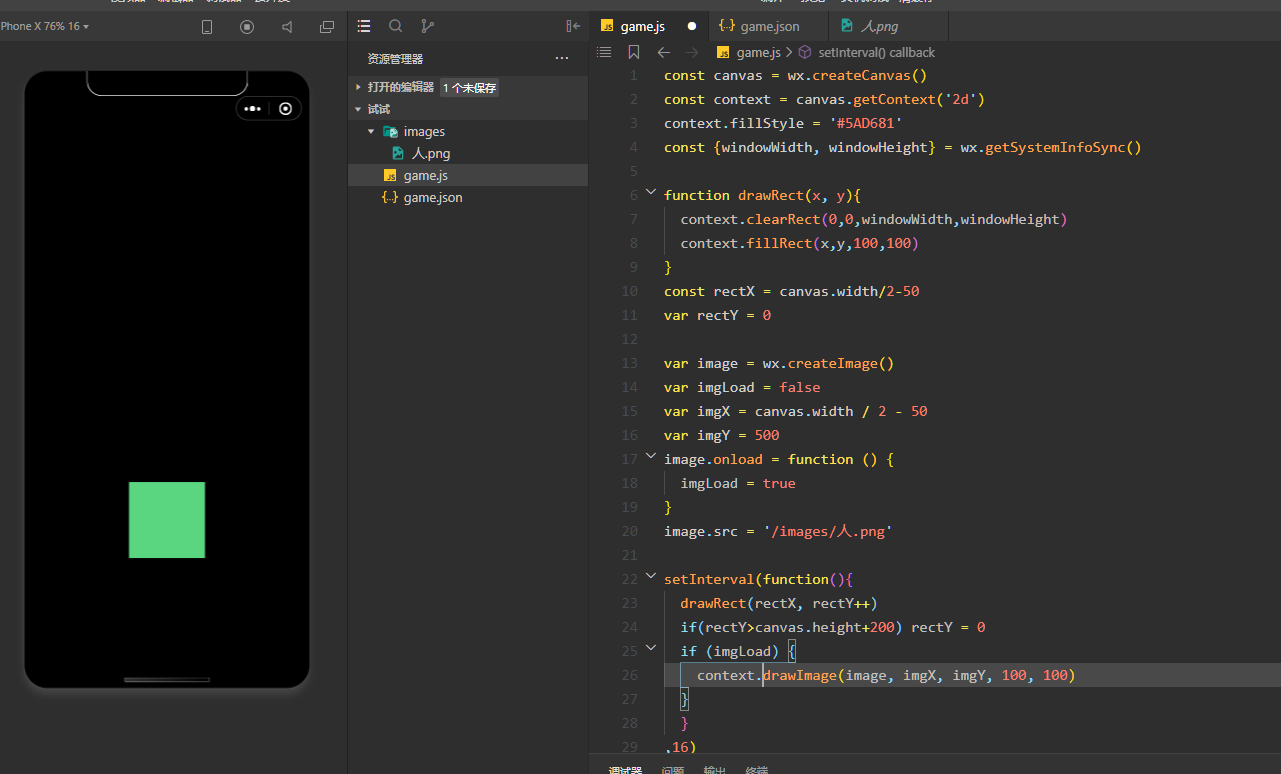The image size is (1281, 774).
Task: Select game.json in the file tree
Action: pyautogui.click(x=433, y=197)
